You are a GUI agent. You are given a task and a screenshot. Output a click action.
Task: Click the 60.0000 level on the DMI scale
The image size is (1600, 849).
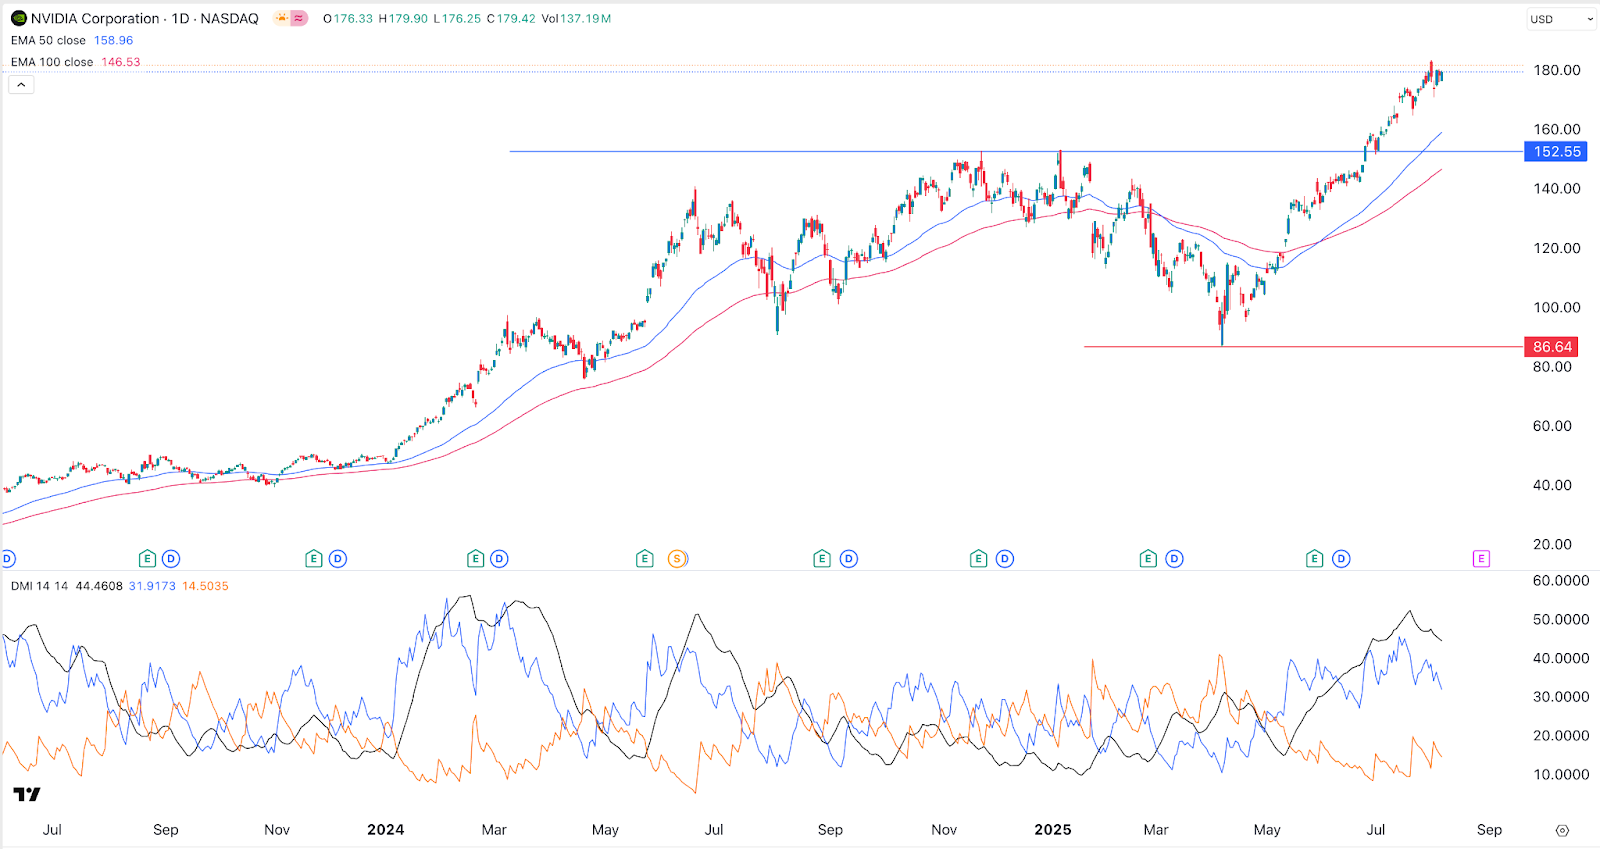pyautogui.click(x=1561, y=580)
